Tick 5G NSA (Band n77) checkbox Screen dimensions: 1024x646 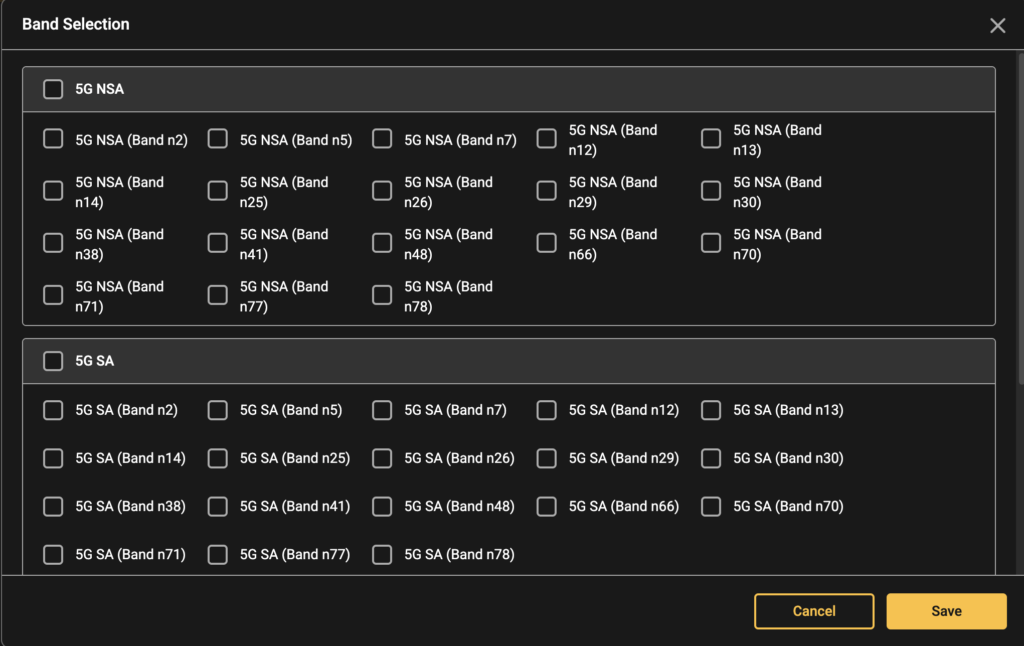pyautogui.click(x=217, y=295)
